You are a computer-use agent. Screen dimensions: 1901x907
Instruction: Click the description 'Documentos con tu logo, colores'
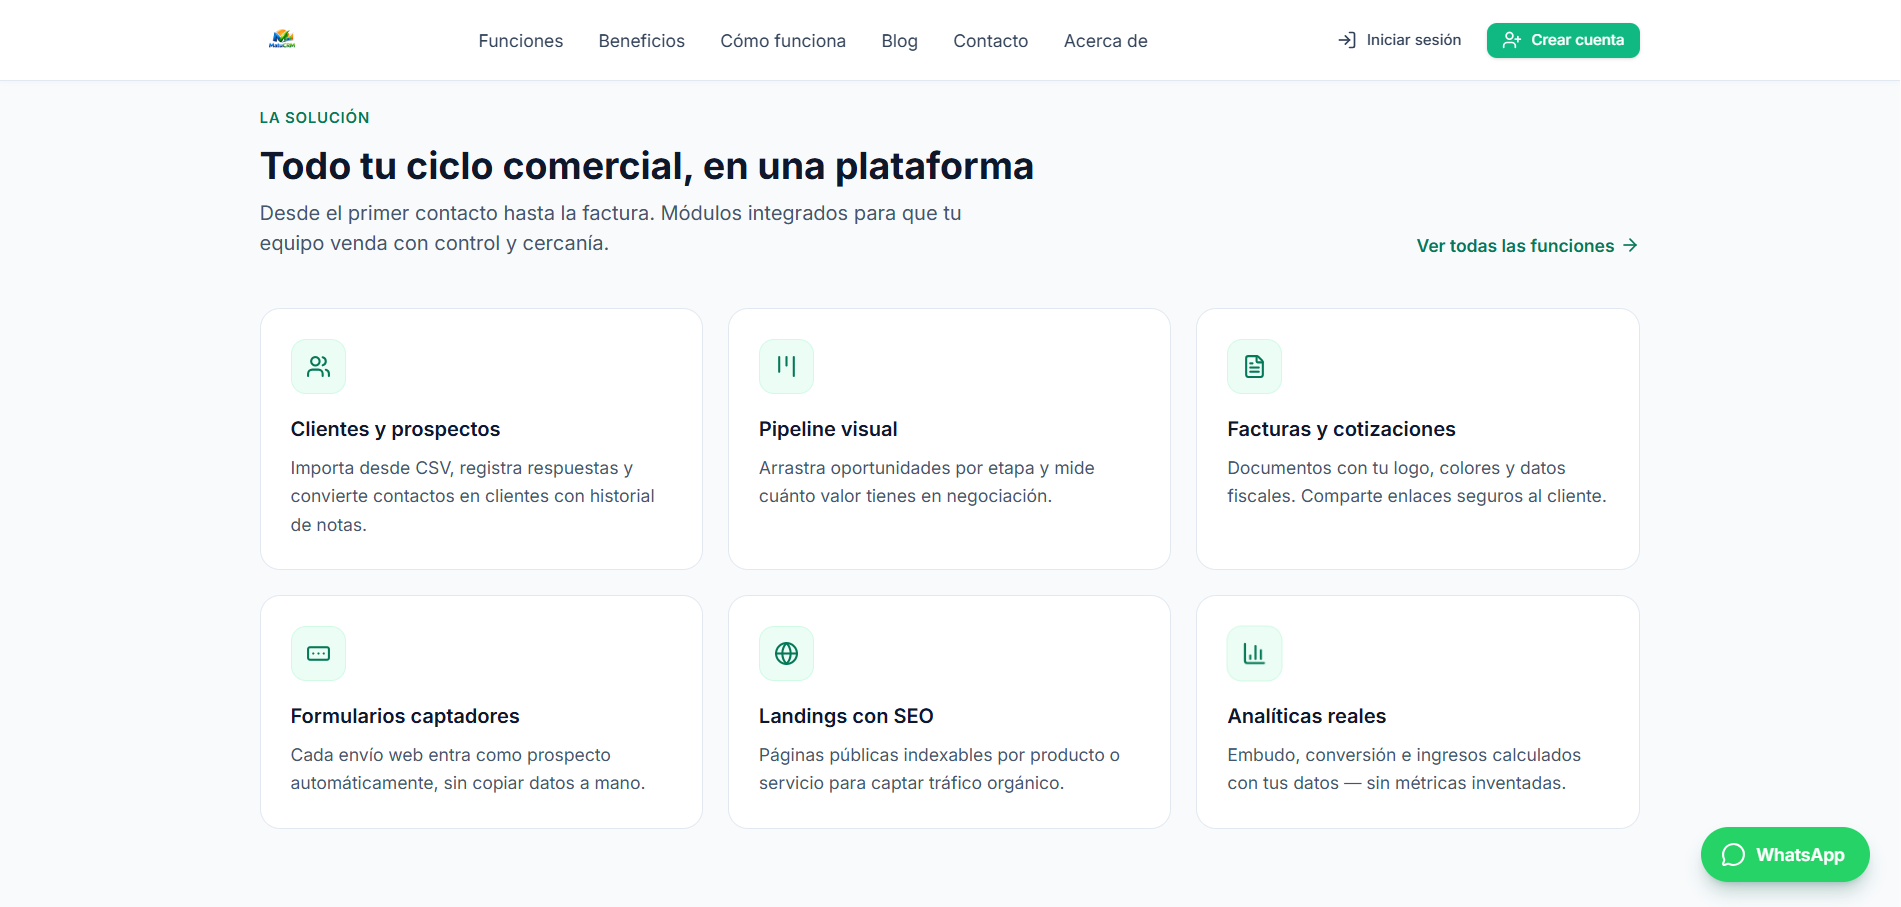pyautogui.click(x=1416, y=482)
